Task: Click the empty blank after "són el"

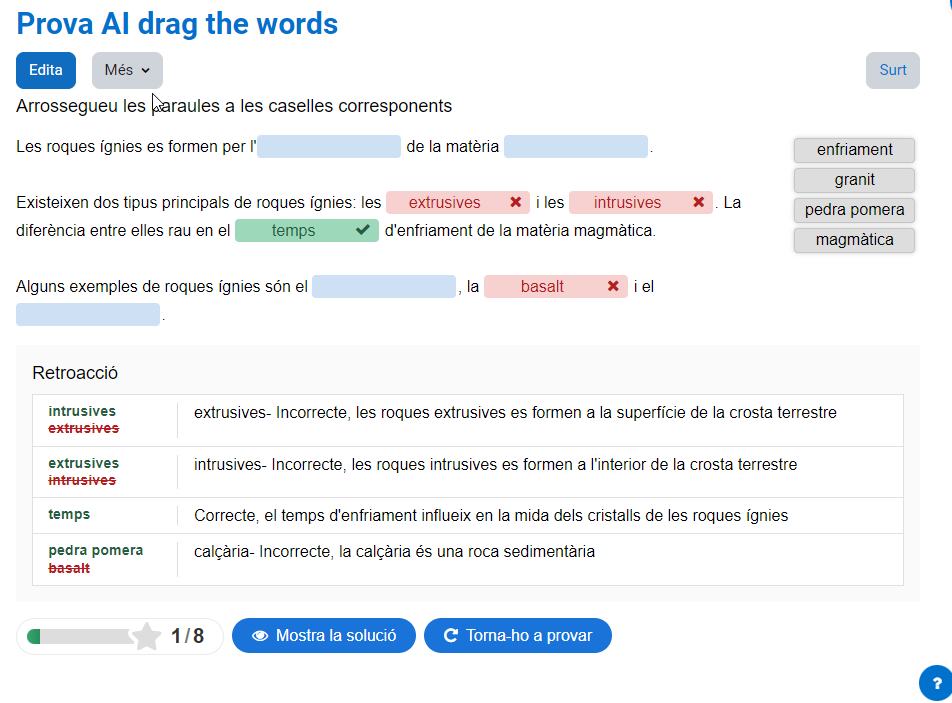Action: click(384, 287)
